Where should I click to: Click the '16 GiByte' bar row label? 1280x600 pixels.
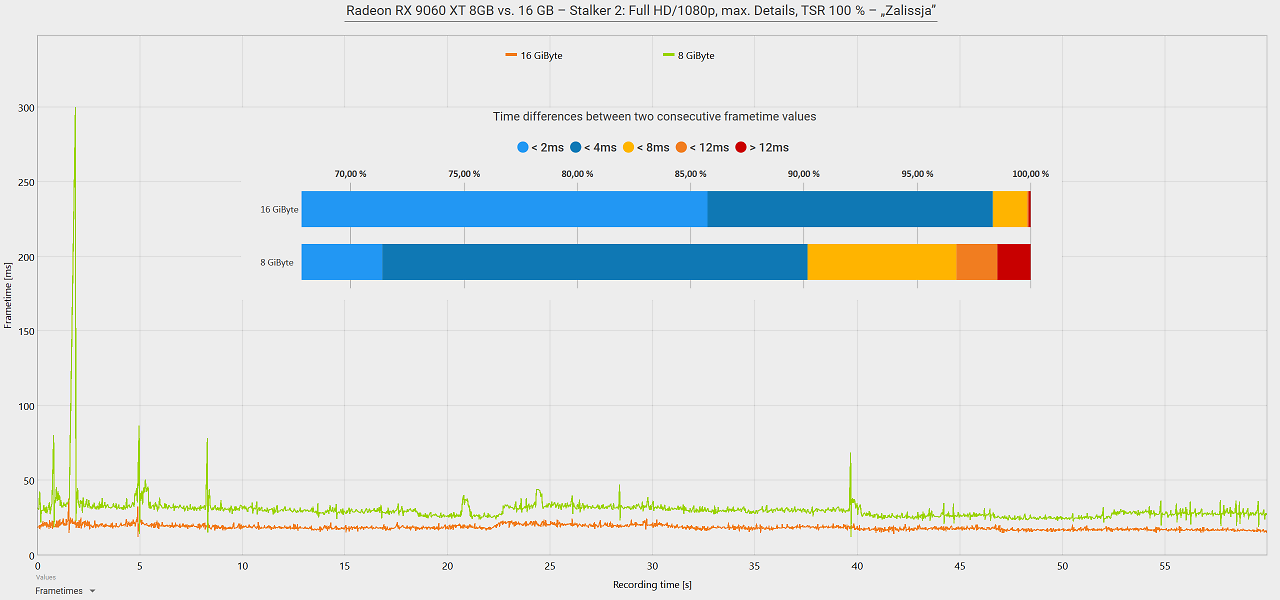(279, 210)
